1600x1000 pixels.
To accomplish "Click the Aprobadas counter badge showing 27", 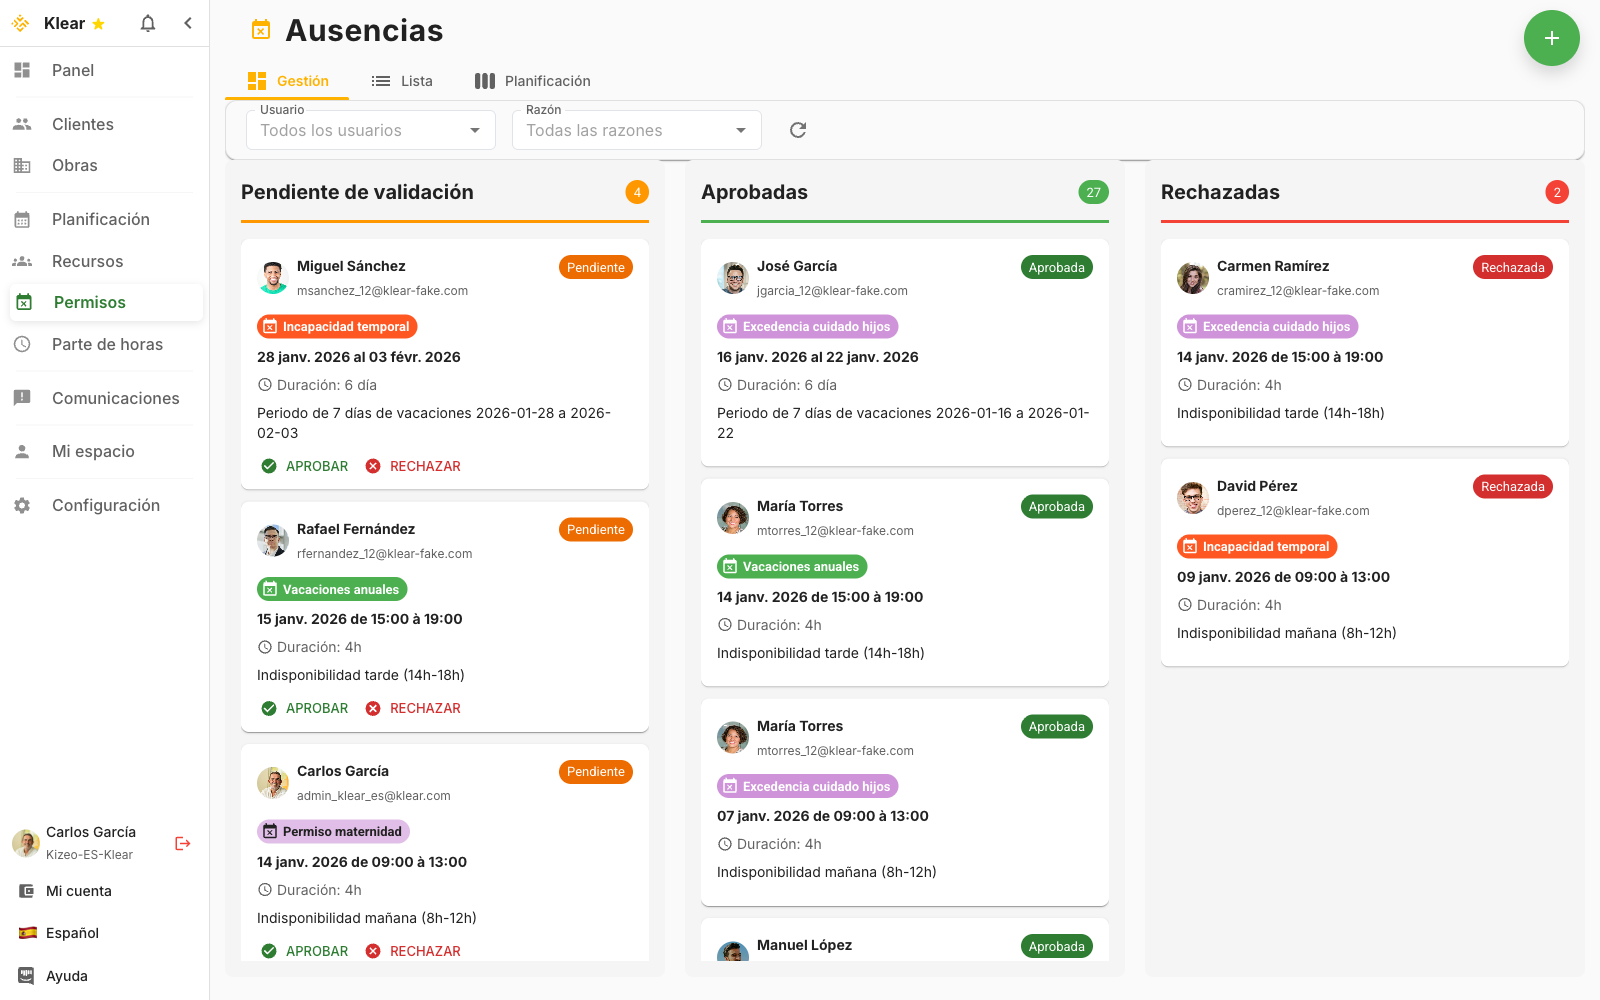I will point(1094,191).
